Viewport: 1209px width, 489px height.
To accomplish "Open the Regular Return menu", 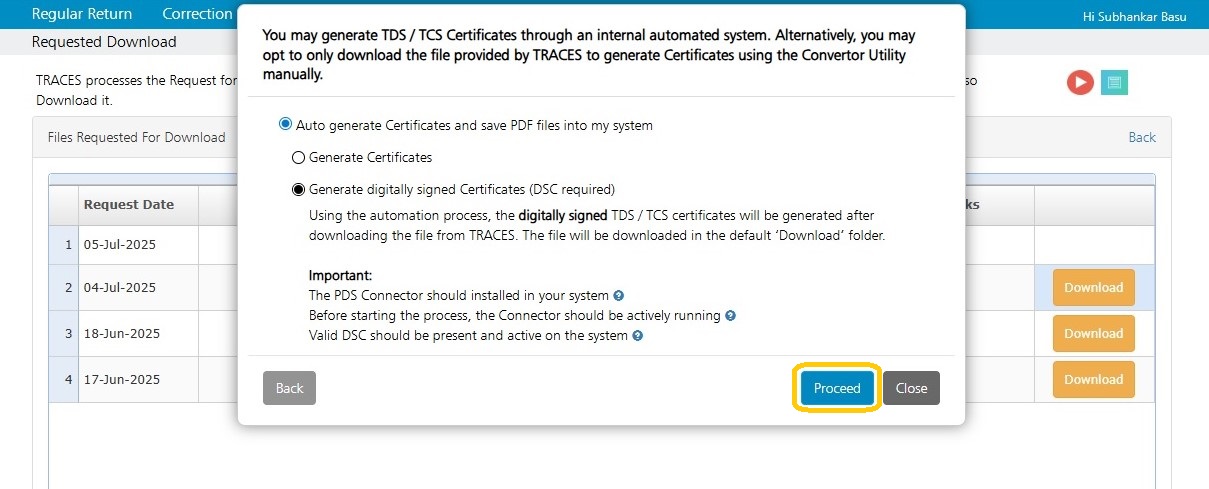I will [82, 14].
